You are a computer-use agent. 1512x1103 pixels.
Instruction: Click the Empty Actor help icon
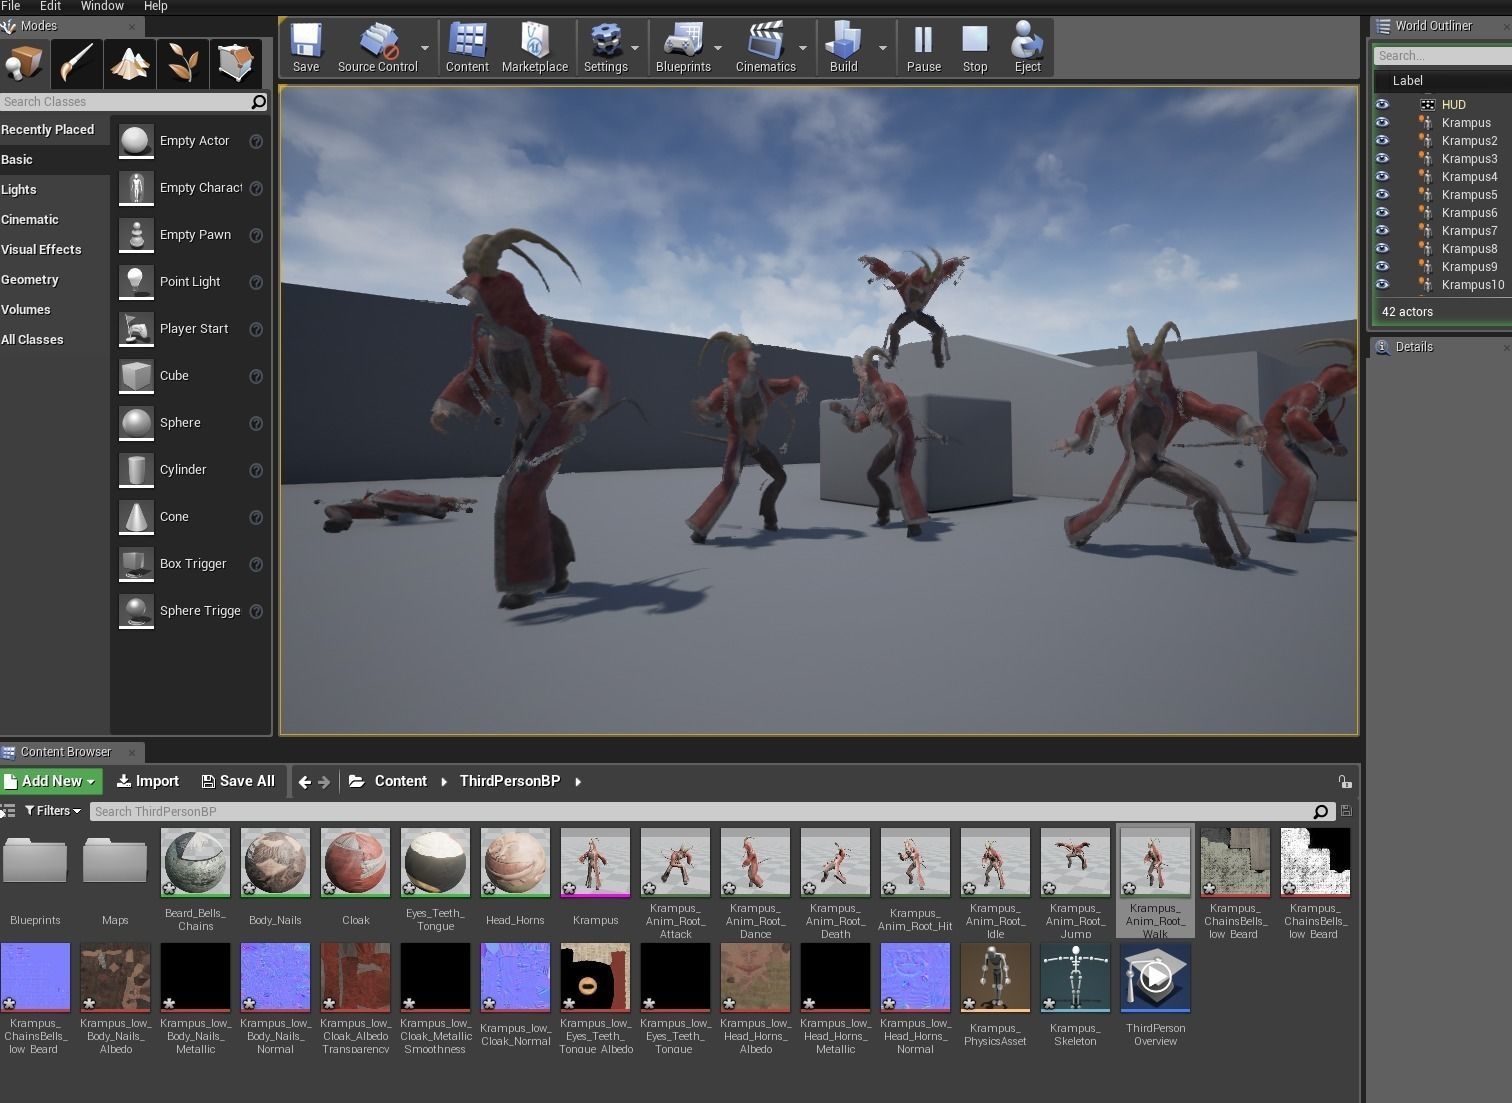point(256,142)
